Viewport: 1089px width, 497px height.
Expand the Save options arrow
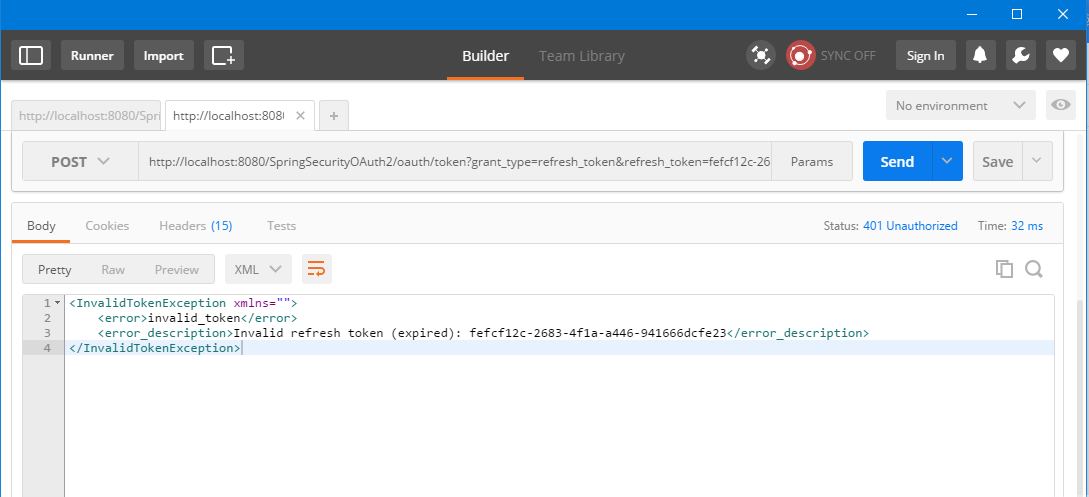pos(1037,161)
